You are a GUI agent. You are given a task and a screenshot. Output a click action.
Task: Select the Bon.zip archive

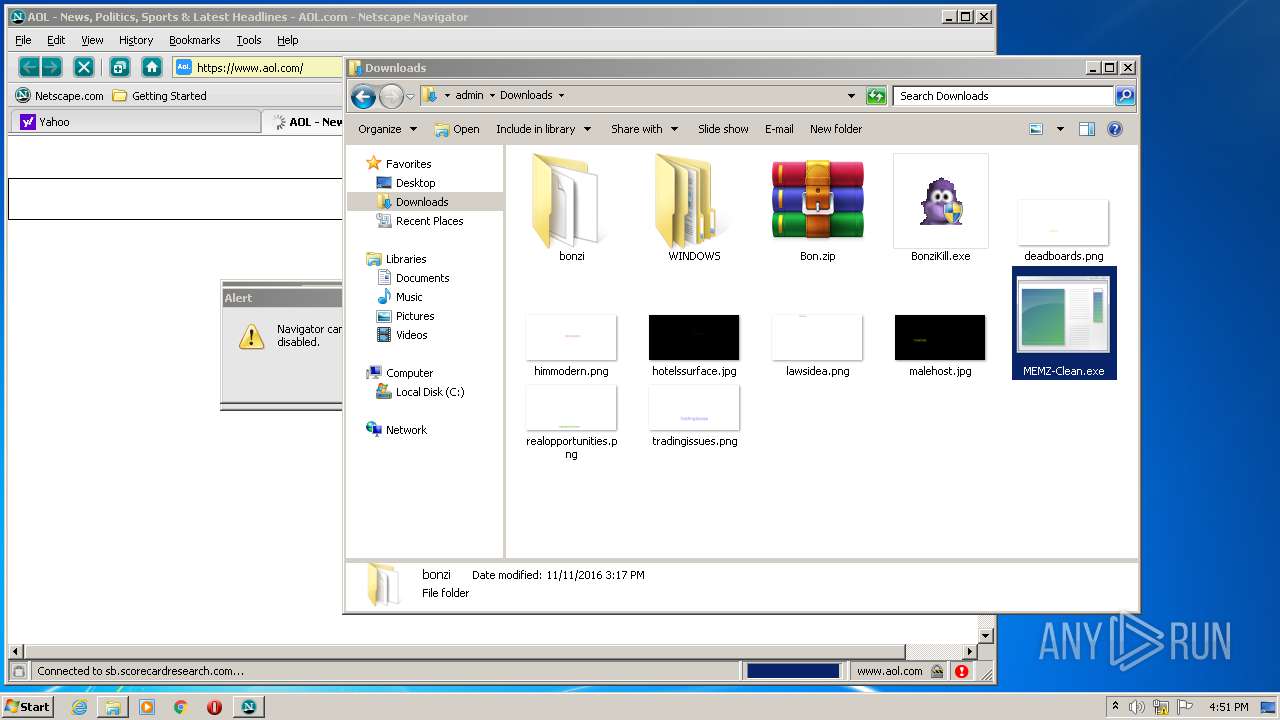coord(817,210)
